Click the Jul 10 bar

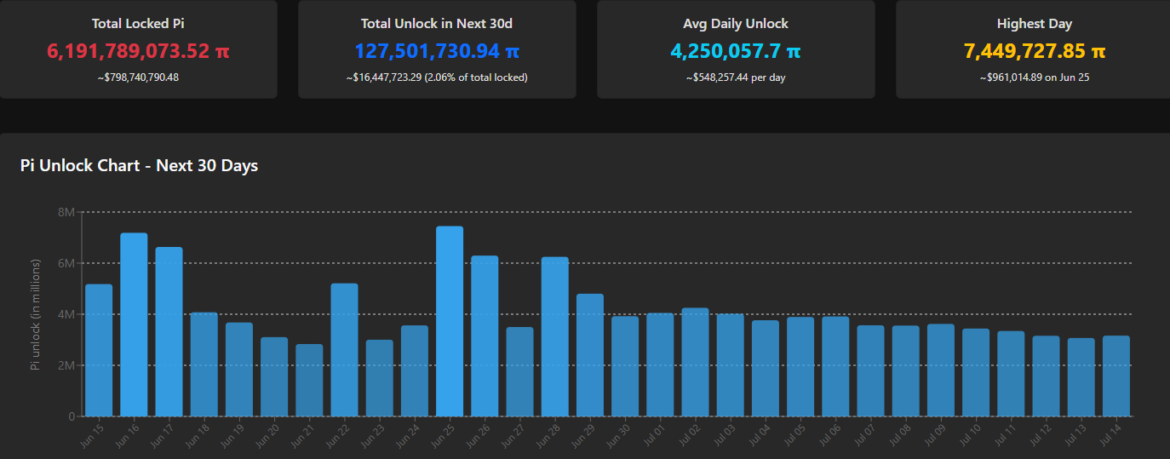click(976, 372)
